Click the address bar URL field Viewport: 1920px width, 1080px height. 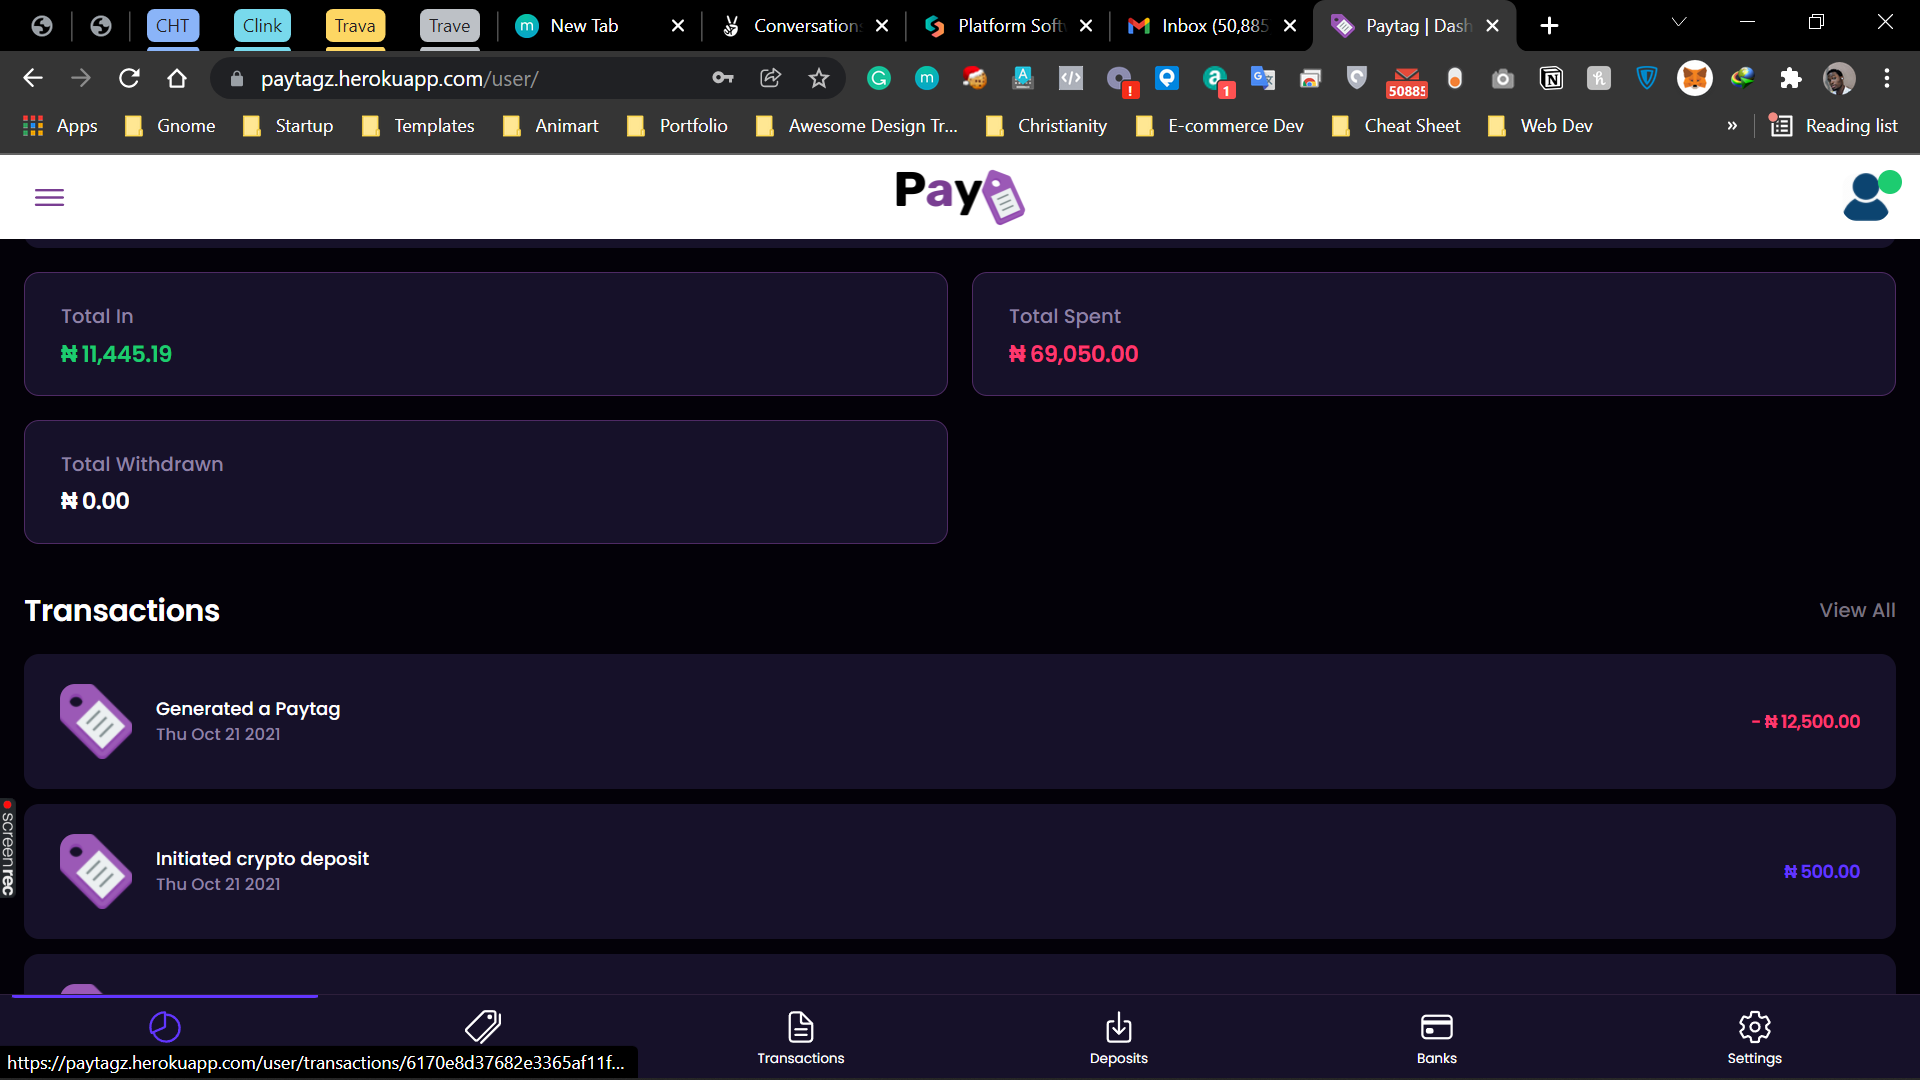click(x=470, y=78)
